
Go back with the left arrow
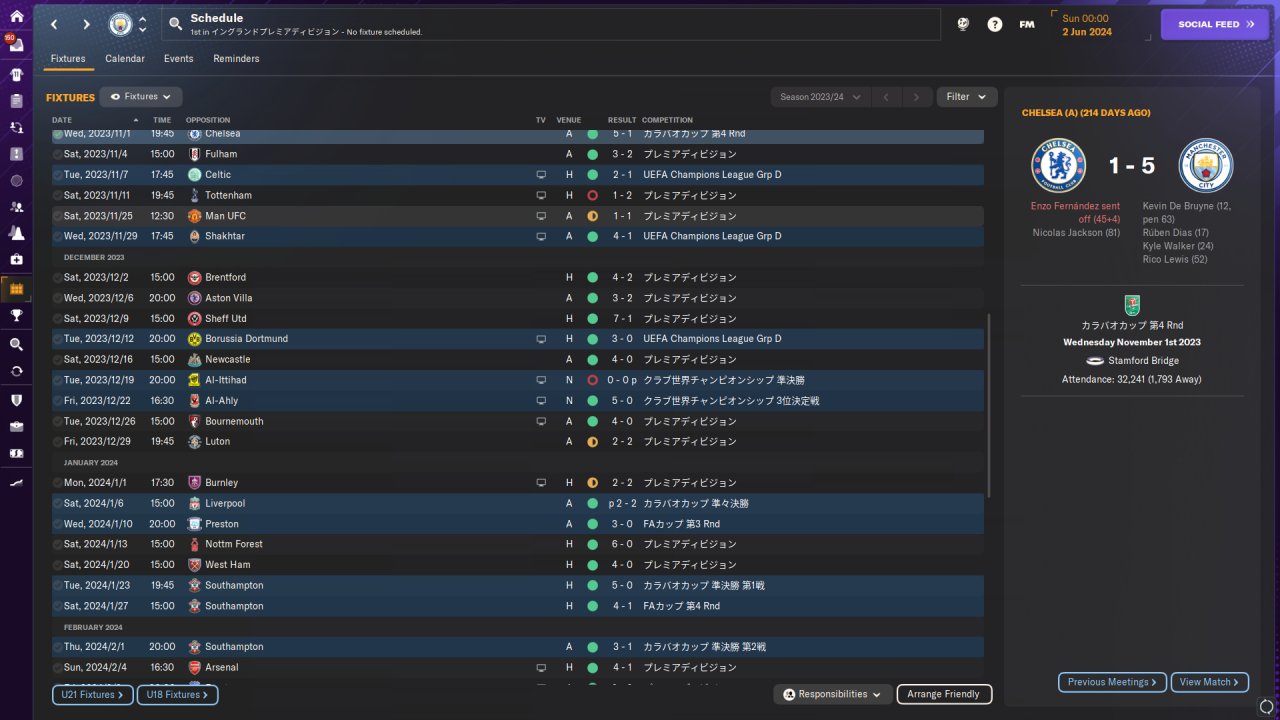(x=54, y=24)
